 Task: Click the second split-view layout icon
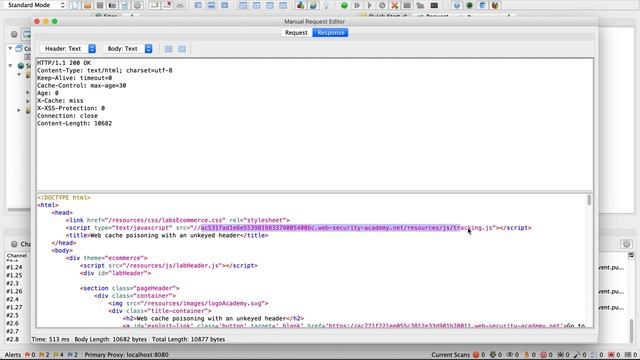pyautogui.click(x=182, y=49)
